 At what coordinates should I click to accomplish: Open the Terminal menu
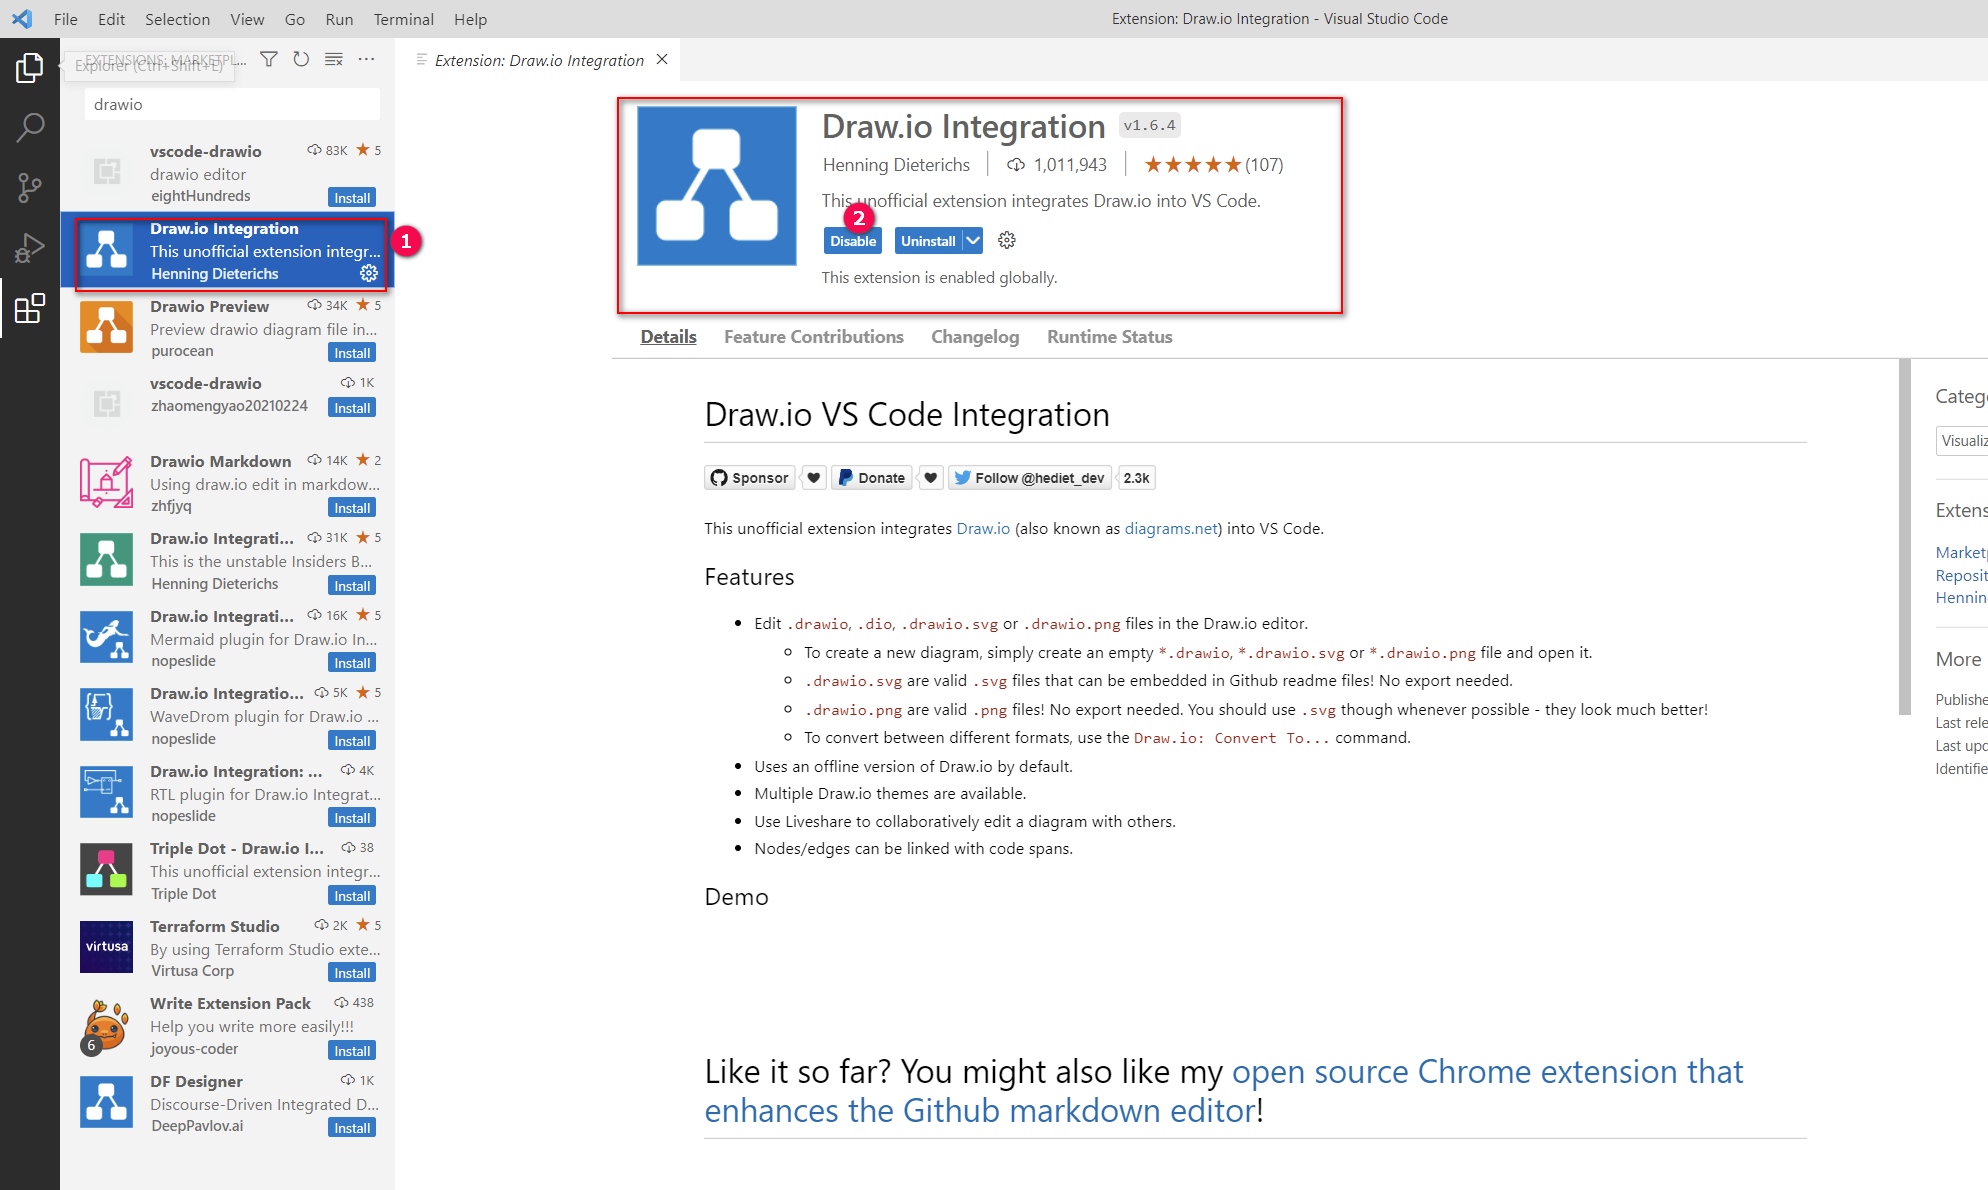click(403, 19)
